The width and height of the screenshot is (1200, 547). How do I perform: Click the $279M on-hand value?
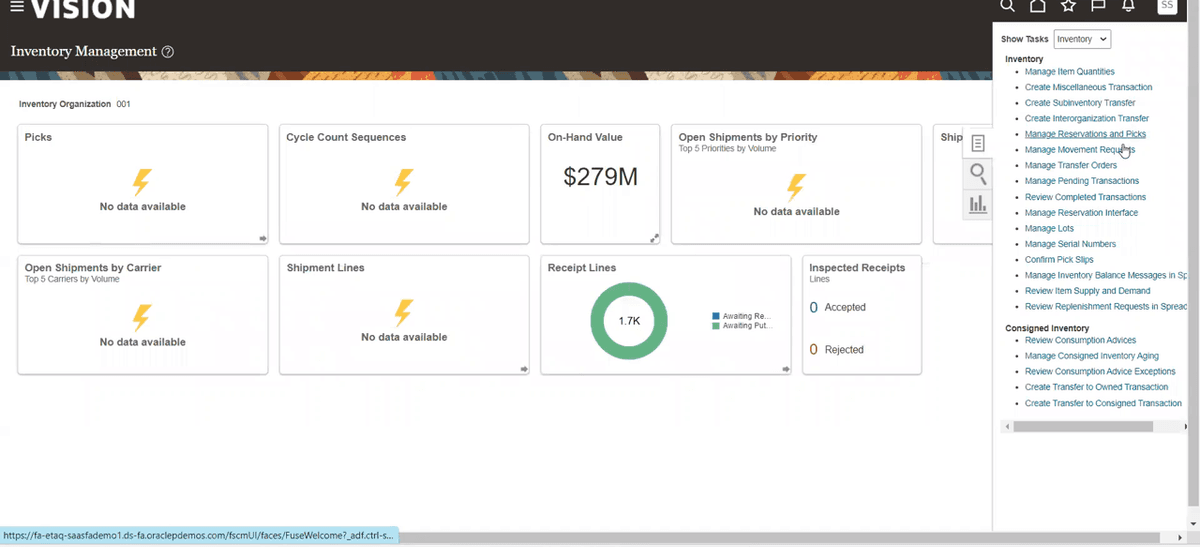tap(600, 178)
